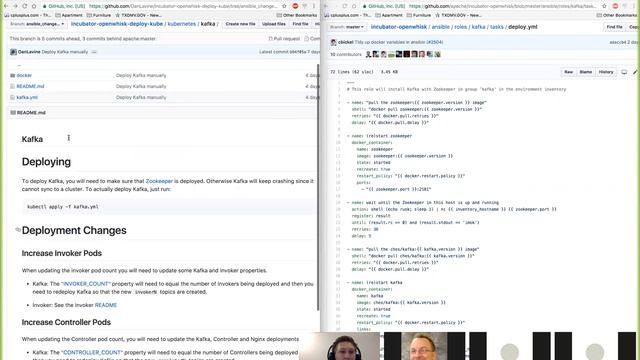Screen dimensions: 640x360
Task: Click left page vertical scrollbar
Action: 318,187
